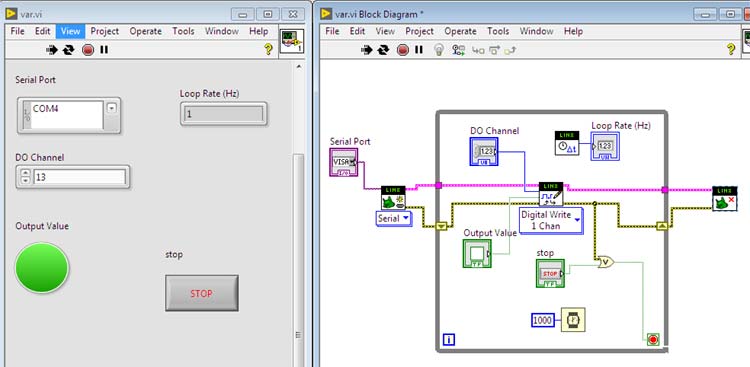Screen dimensions: 750x367
Task: Select the Output Value boolean terminal
Action: (x=477, y=253)
